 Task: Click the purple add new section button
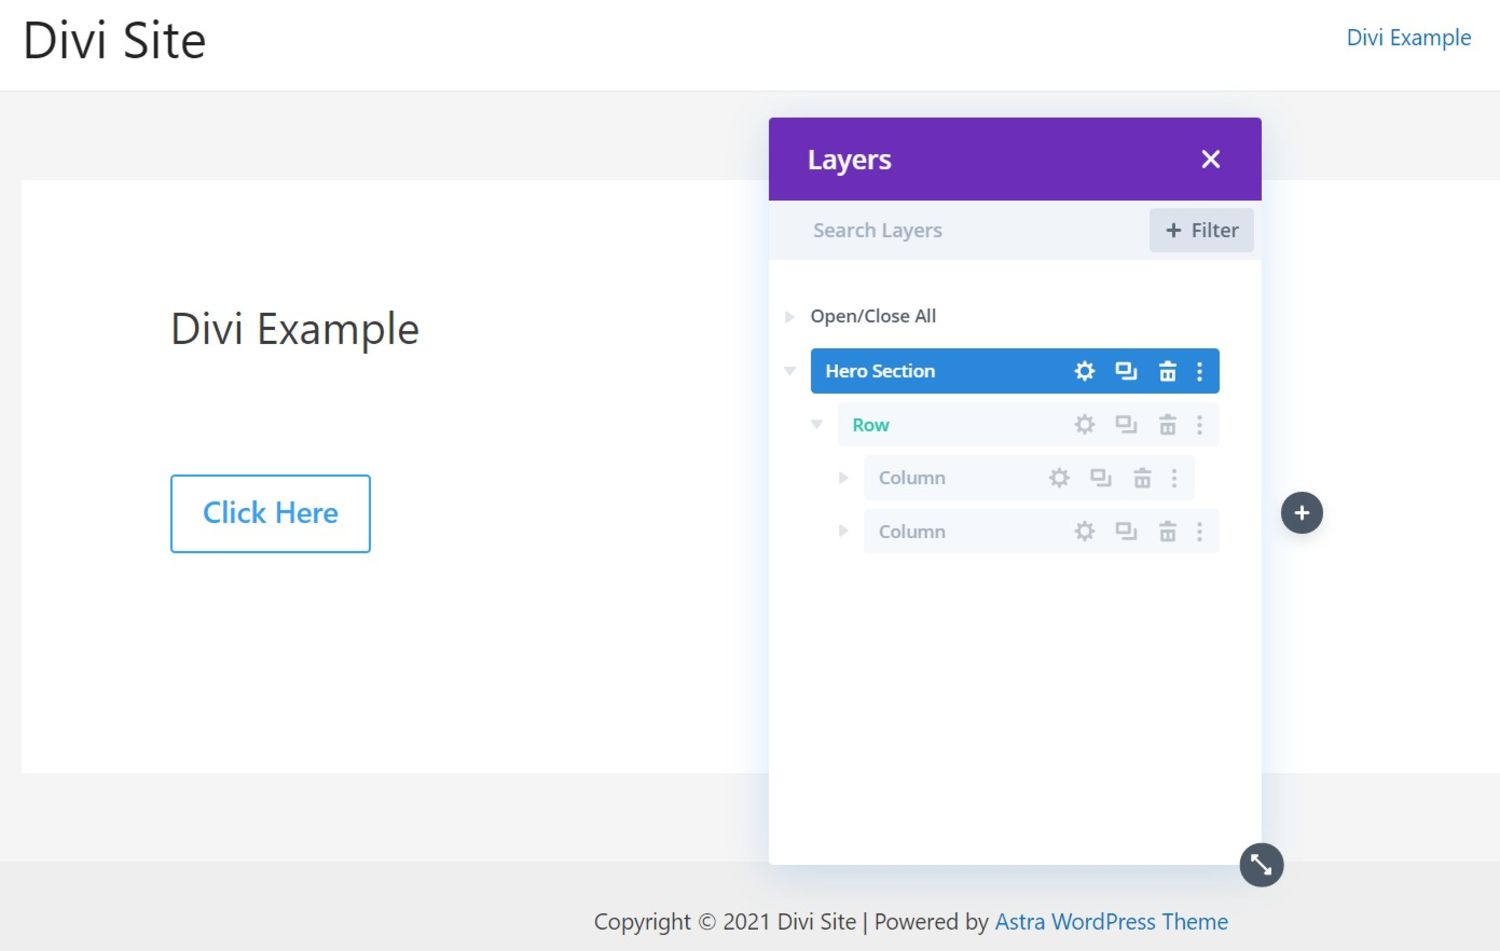1301,512
